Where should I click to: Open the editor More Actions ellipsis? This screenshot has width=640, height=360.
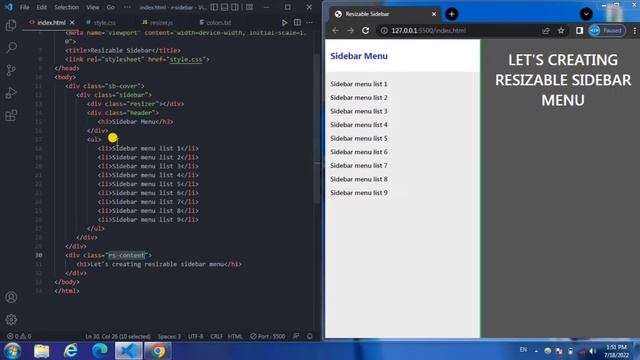[x=309, y=22]
